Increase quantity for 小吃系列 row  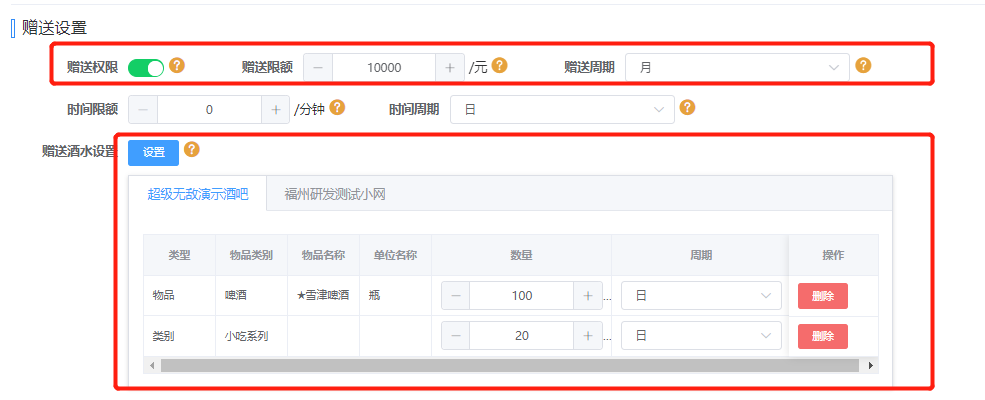[588, 336]
